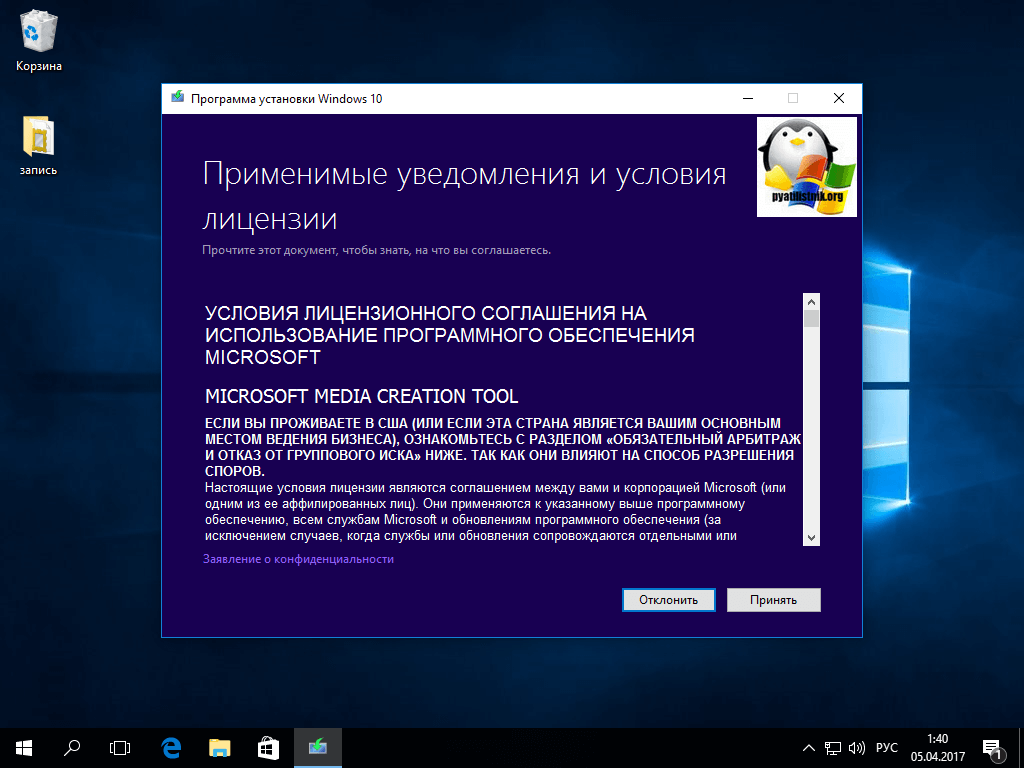The height and width of the screenshot is (768, 1024).
Task: Click the Принять (Accept) button
Action: (x=773, y=600)
